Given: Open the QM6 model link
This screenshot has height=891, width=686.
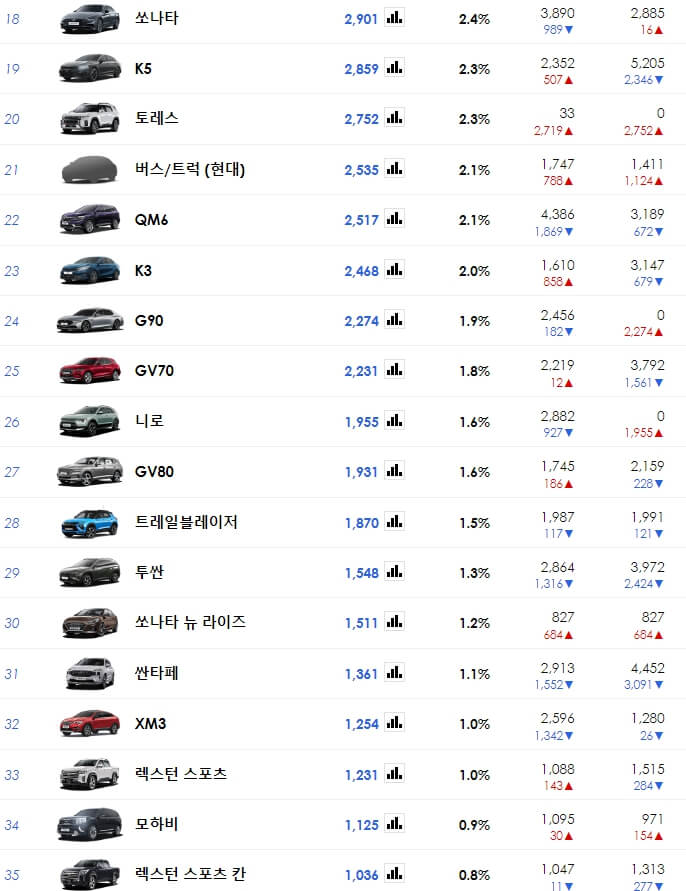Looking at the screenshot, I should [x=151, y=220].
